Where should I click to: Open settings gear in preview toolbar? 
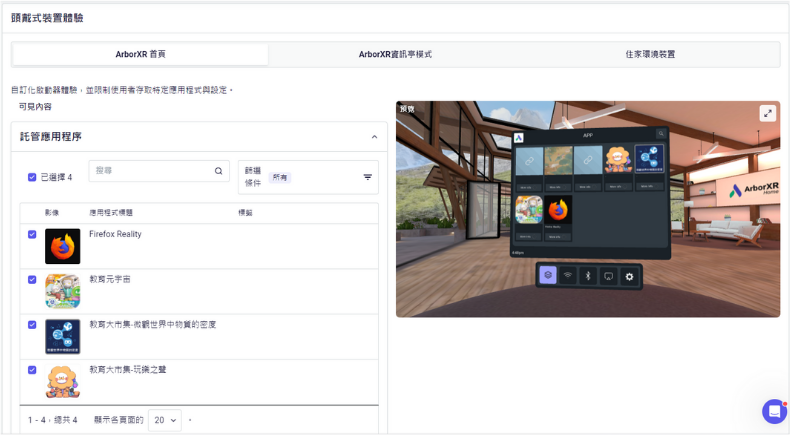coord(629,276)
